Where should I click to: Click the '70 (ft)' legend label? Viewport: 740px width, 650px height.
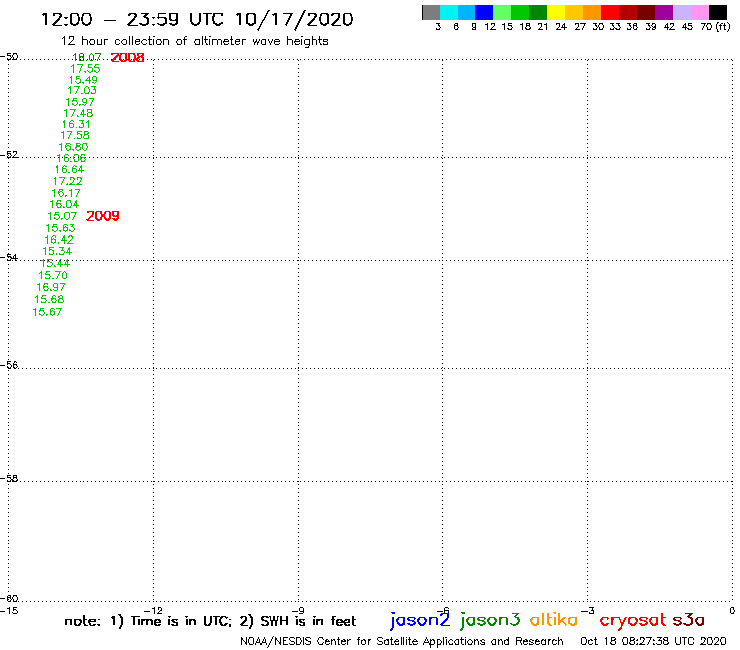(715, 27)
